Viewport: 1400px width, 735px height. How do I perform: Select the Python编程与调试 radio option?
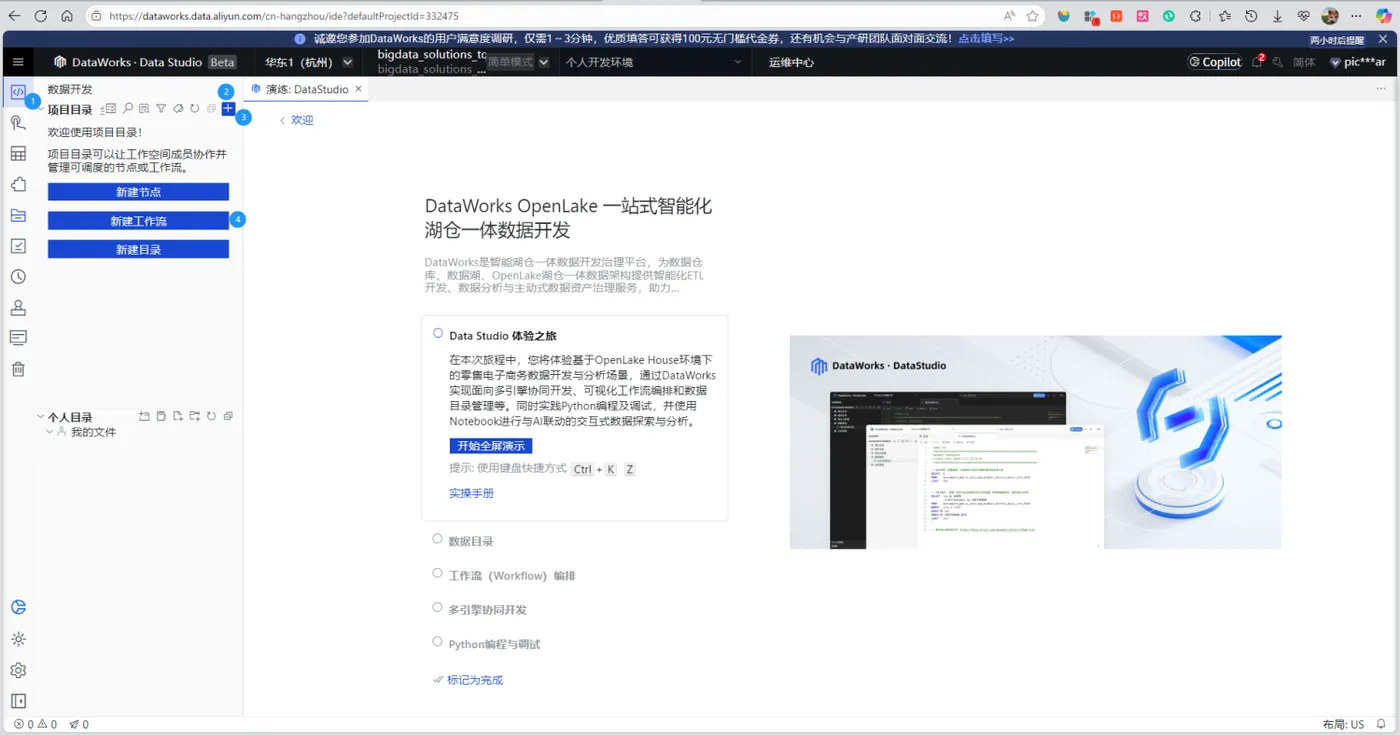click(x=438, y=641)
